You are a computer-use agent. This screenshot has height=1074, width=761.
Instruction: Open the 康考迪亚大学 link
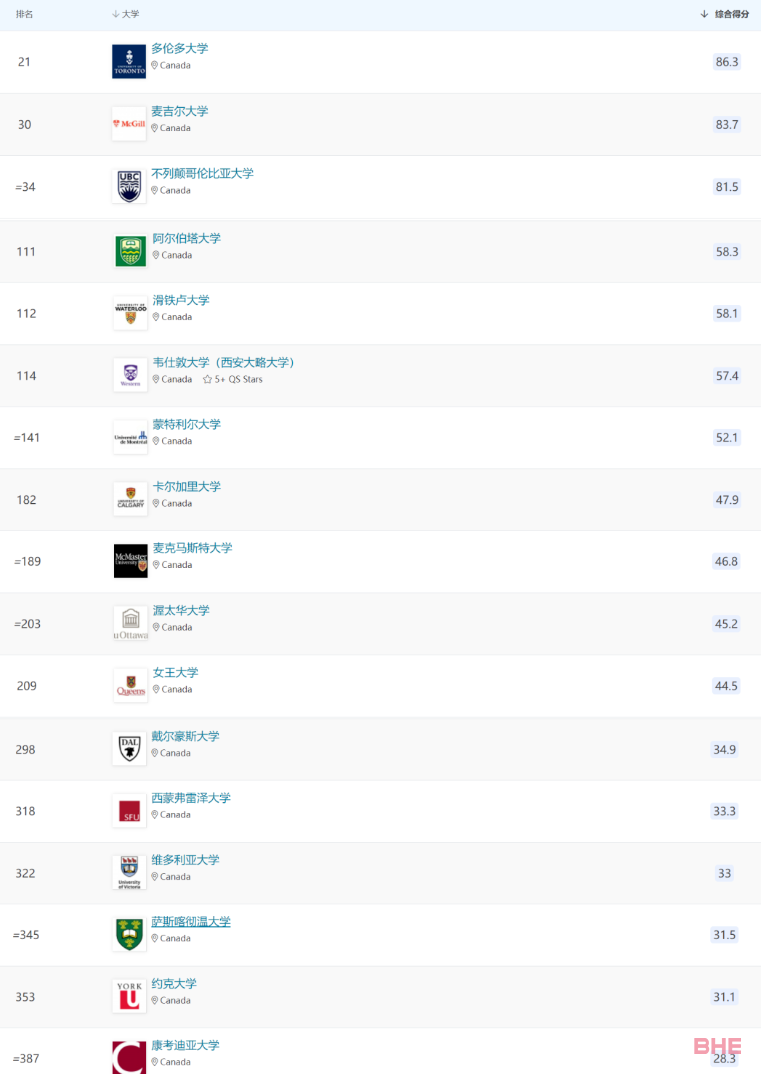(x=186, y=1045)
